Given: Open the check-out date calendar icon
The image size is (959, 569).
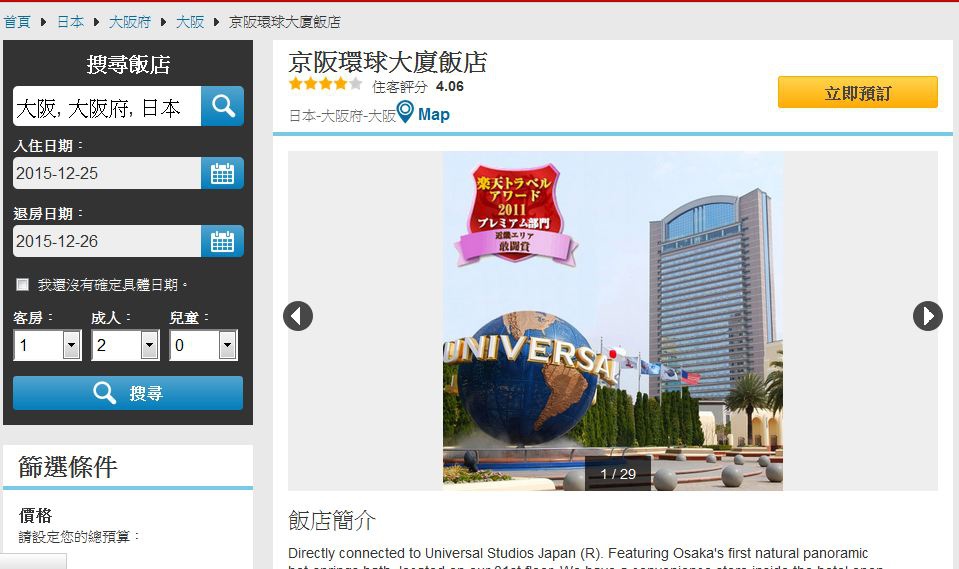Looking at the screenshot, I should 222,241.
